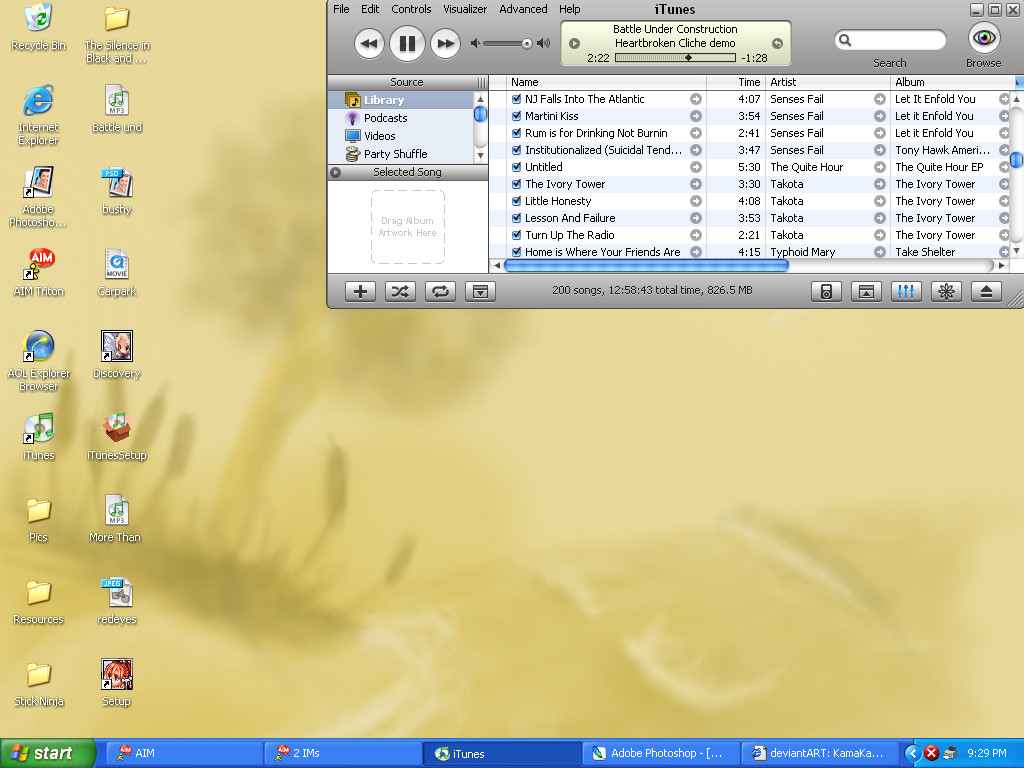
Task: Select the iTunes desktop shortcut
Action: (x=39, y=436)
